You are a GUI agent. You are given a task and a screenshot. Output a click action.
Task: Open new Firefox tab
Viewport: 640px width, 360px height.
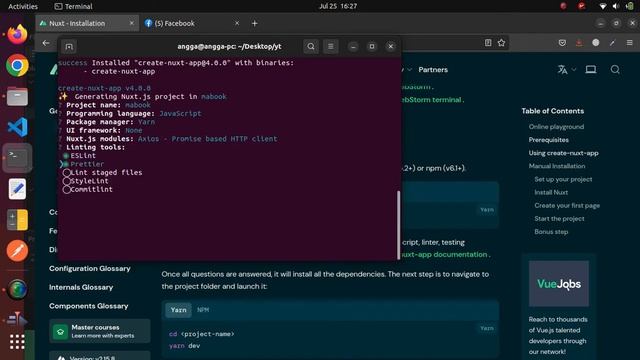255,24
